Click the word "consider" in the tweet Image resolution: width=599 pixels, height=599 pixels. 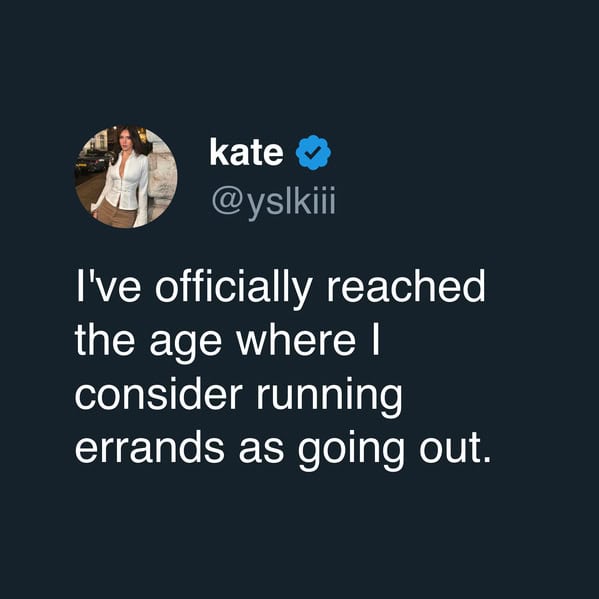click(159, 393)
